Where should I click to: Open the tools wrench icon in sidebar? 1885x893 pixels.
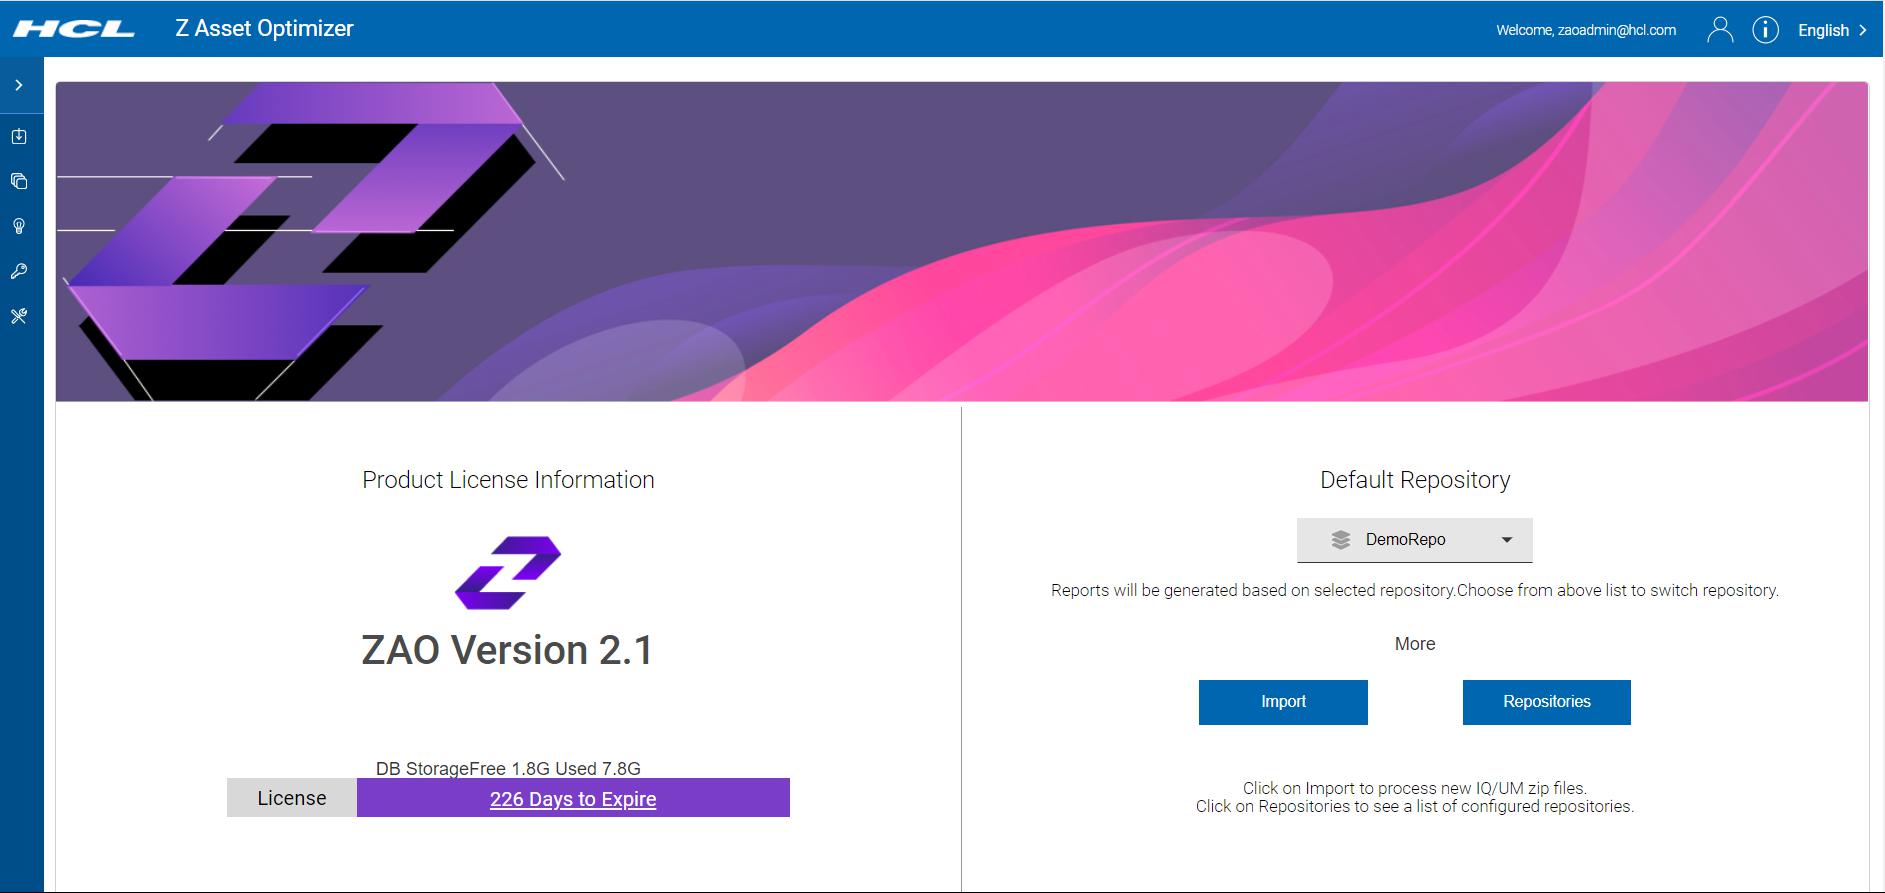click(x=19, y=316)
